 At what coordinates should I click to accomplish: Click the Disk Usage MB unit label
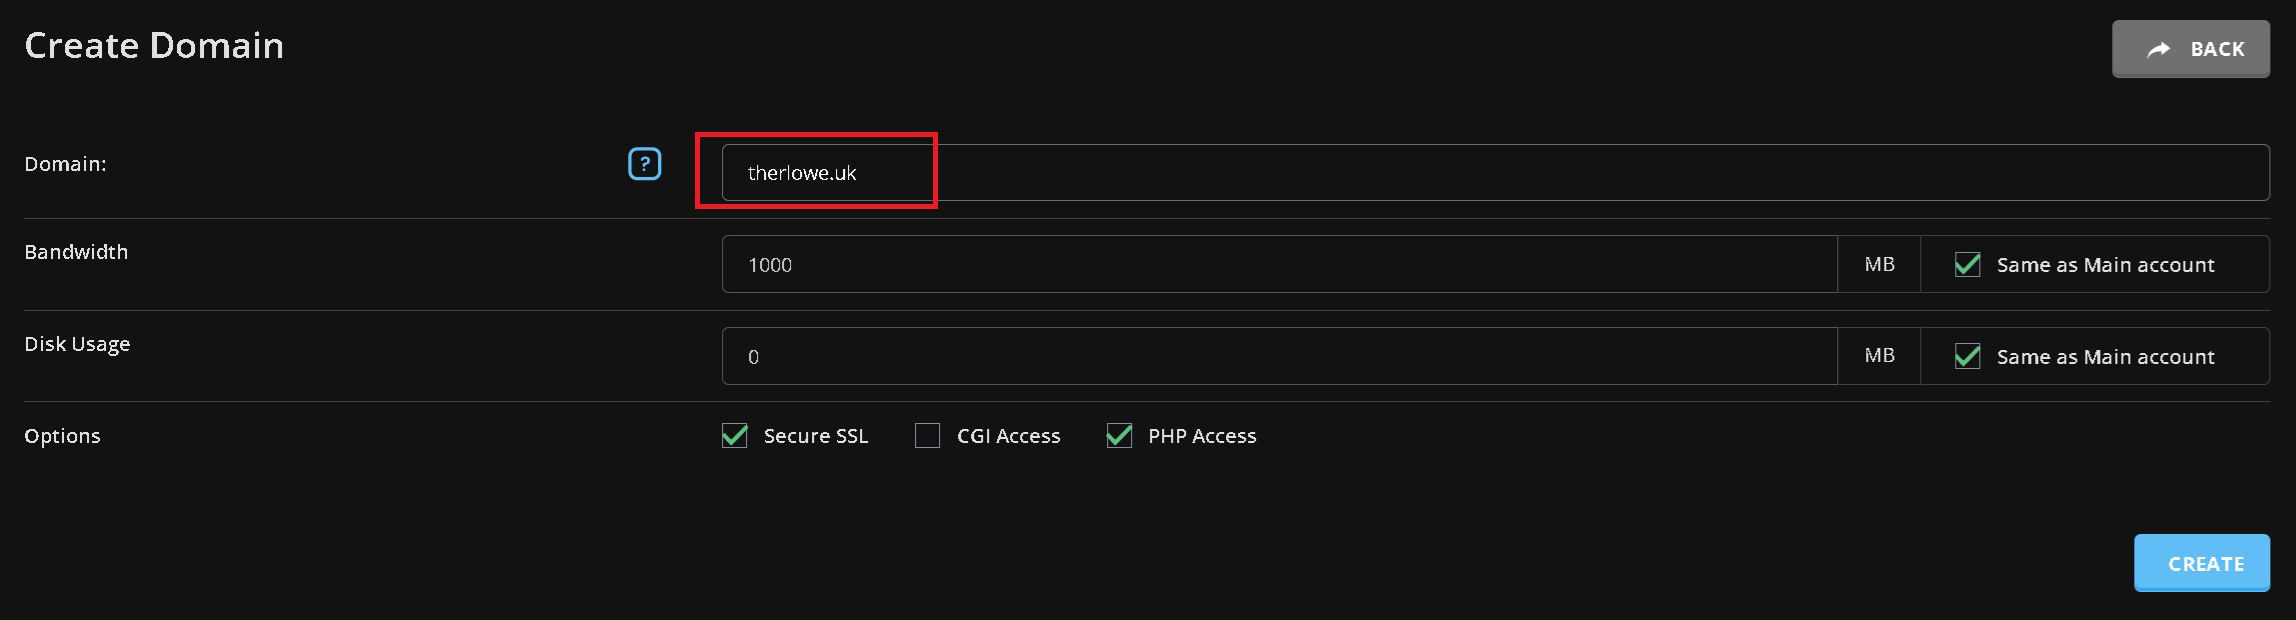[1879, 356]
